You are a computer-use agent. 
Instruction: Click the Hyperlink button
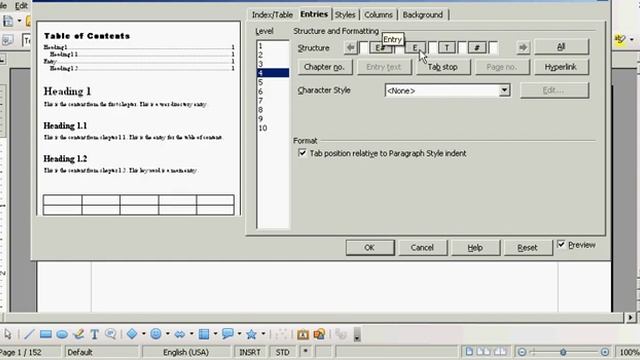(561, 67)
